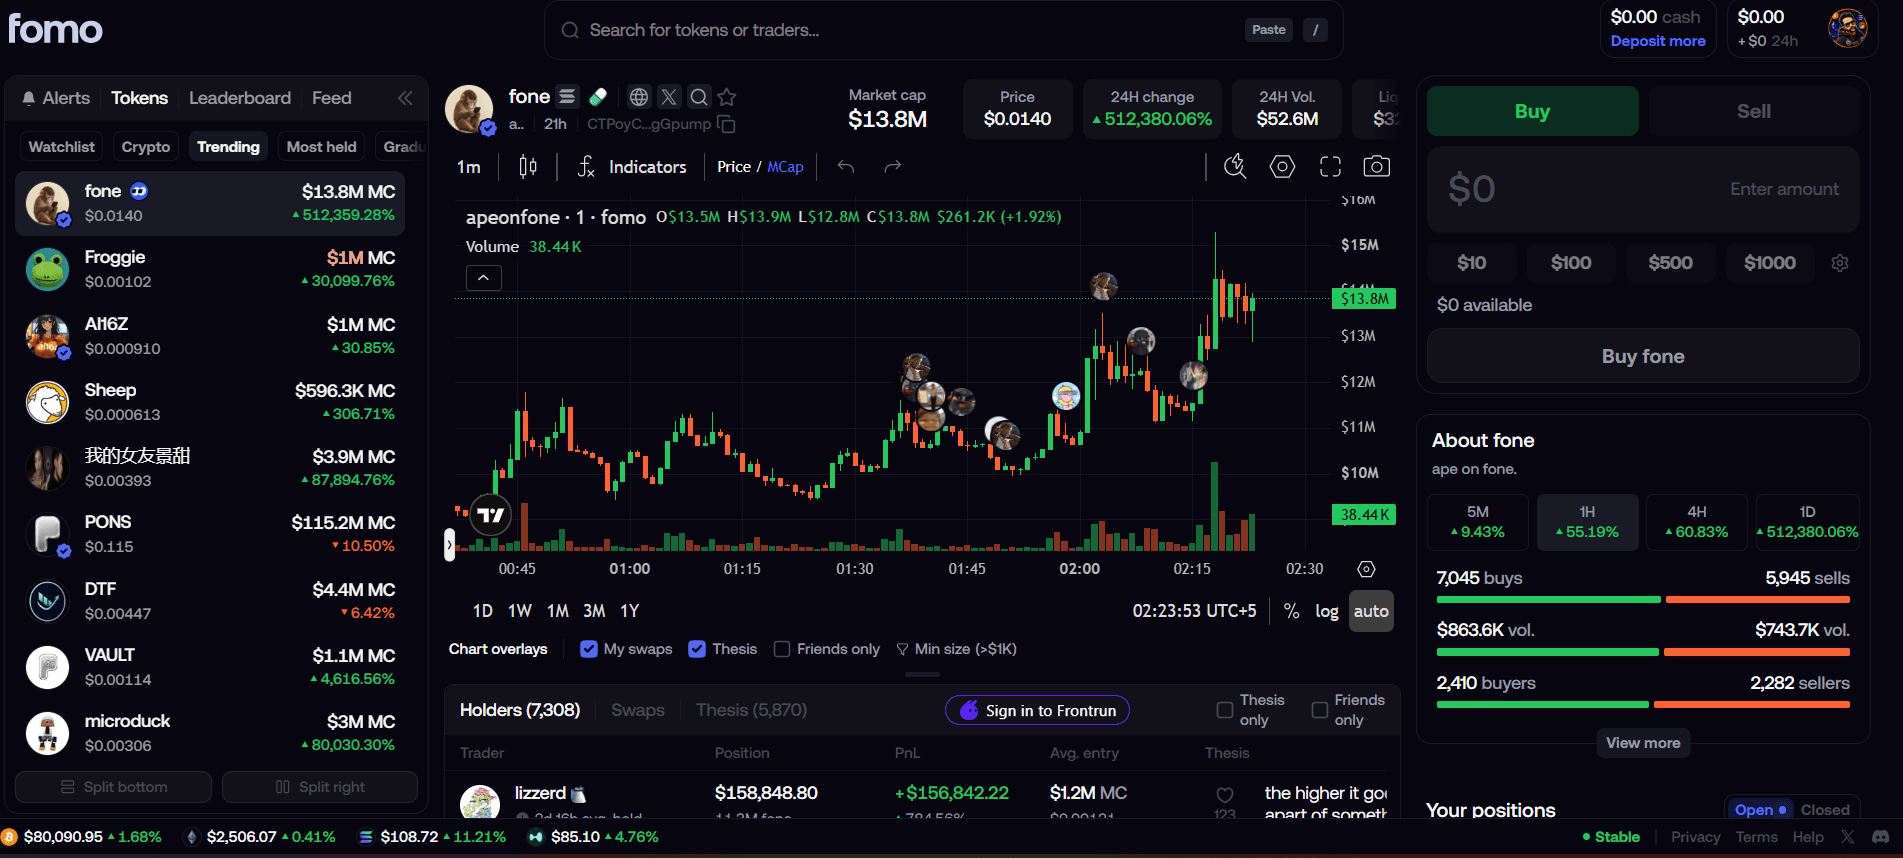Select the $100 preset amount

pyautogui.click(x=1571, y=263)
